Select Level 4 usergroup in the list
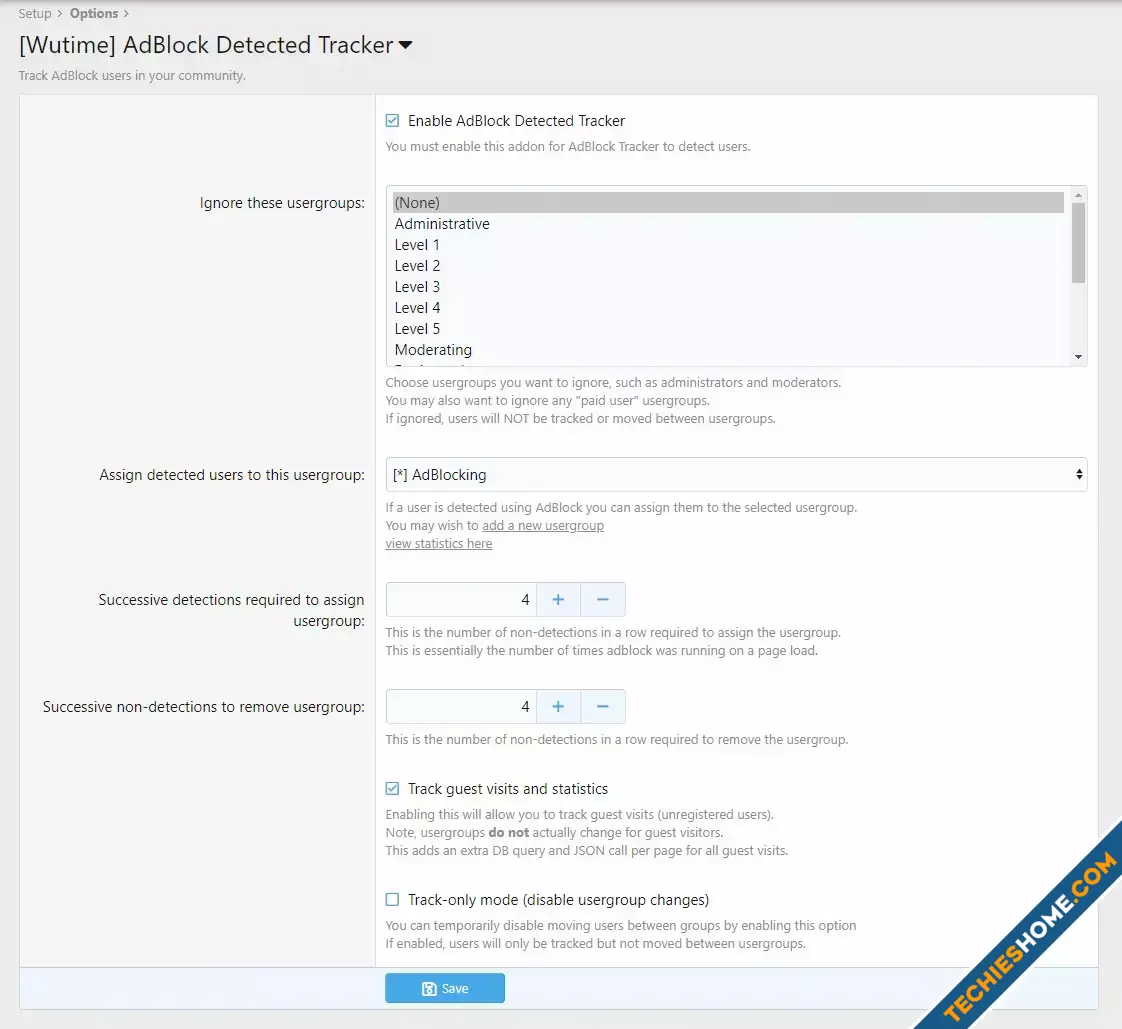1122x1029 pixels. (728, 308)
